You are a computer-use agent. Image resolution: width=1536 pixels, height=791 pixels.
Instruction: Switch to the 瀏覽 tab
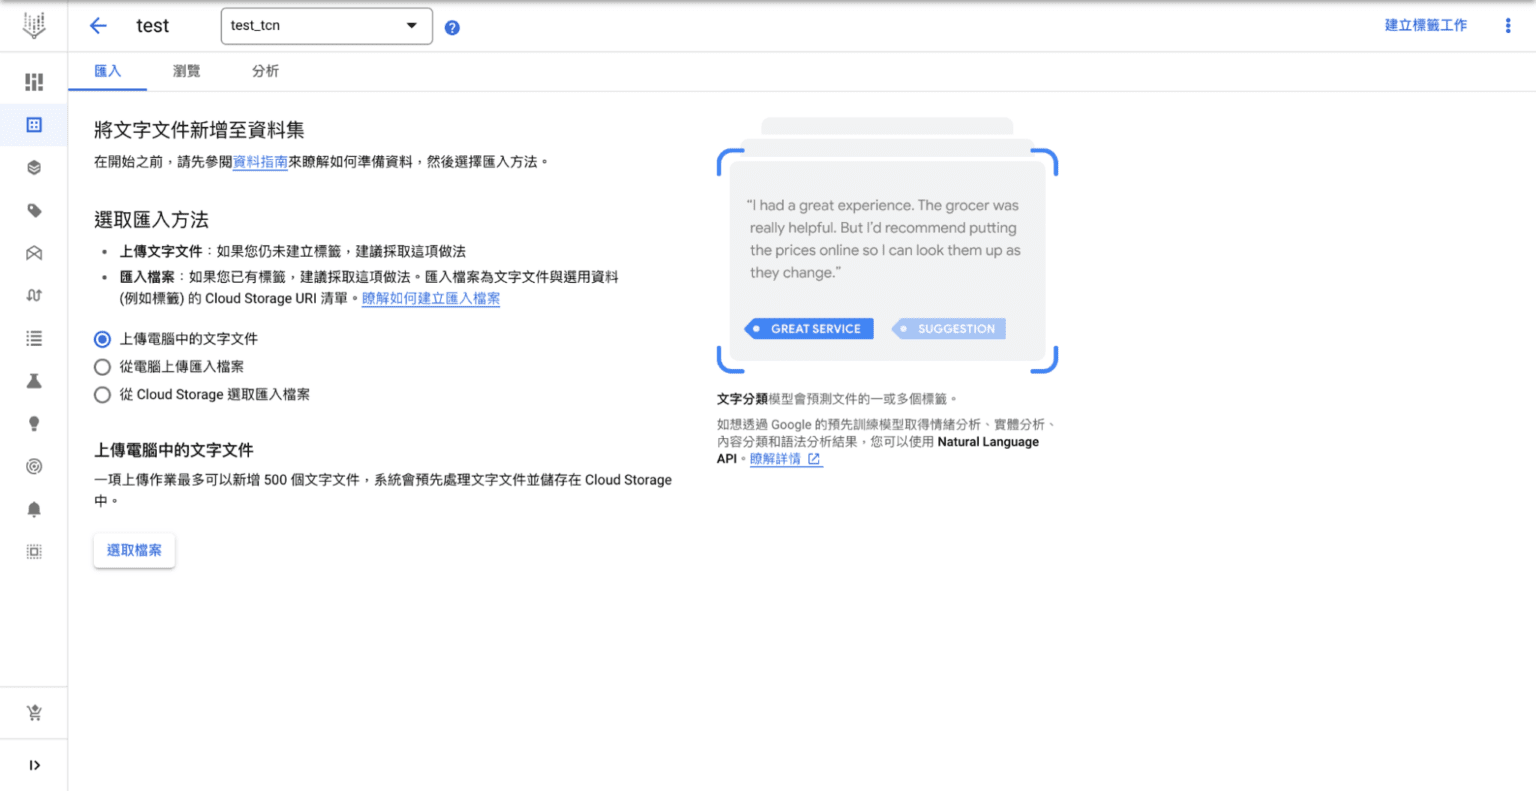(x=186, y=71)
